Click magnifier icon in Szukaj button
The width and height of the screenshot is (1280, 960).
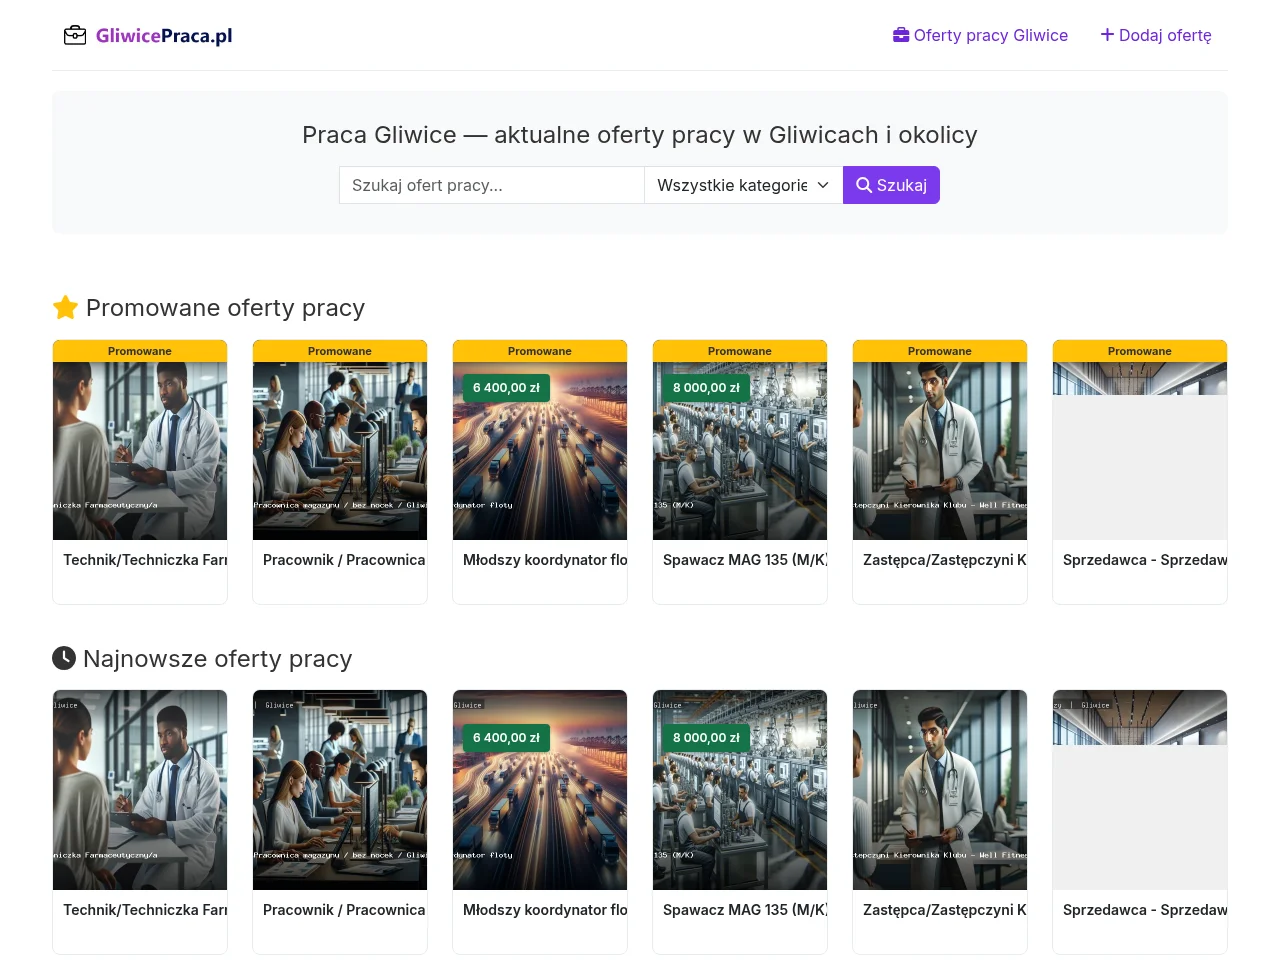[x=864, y=185]
